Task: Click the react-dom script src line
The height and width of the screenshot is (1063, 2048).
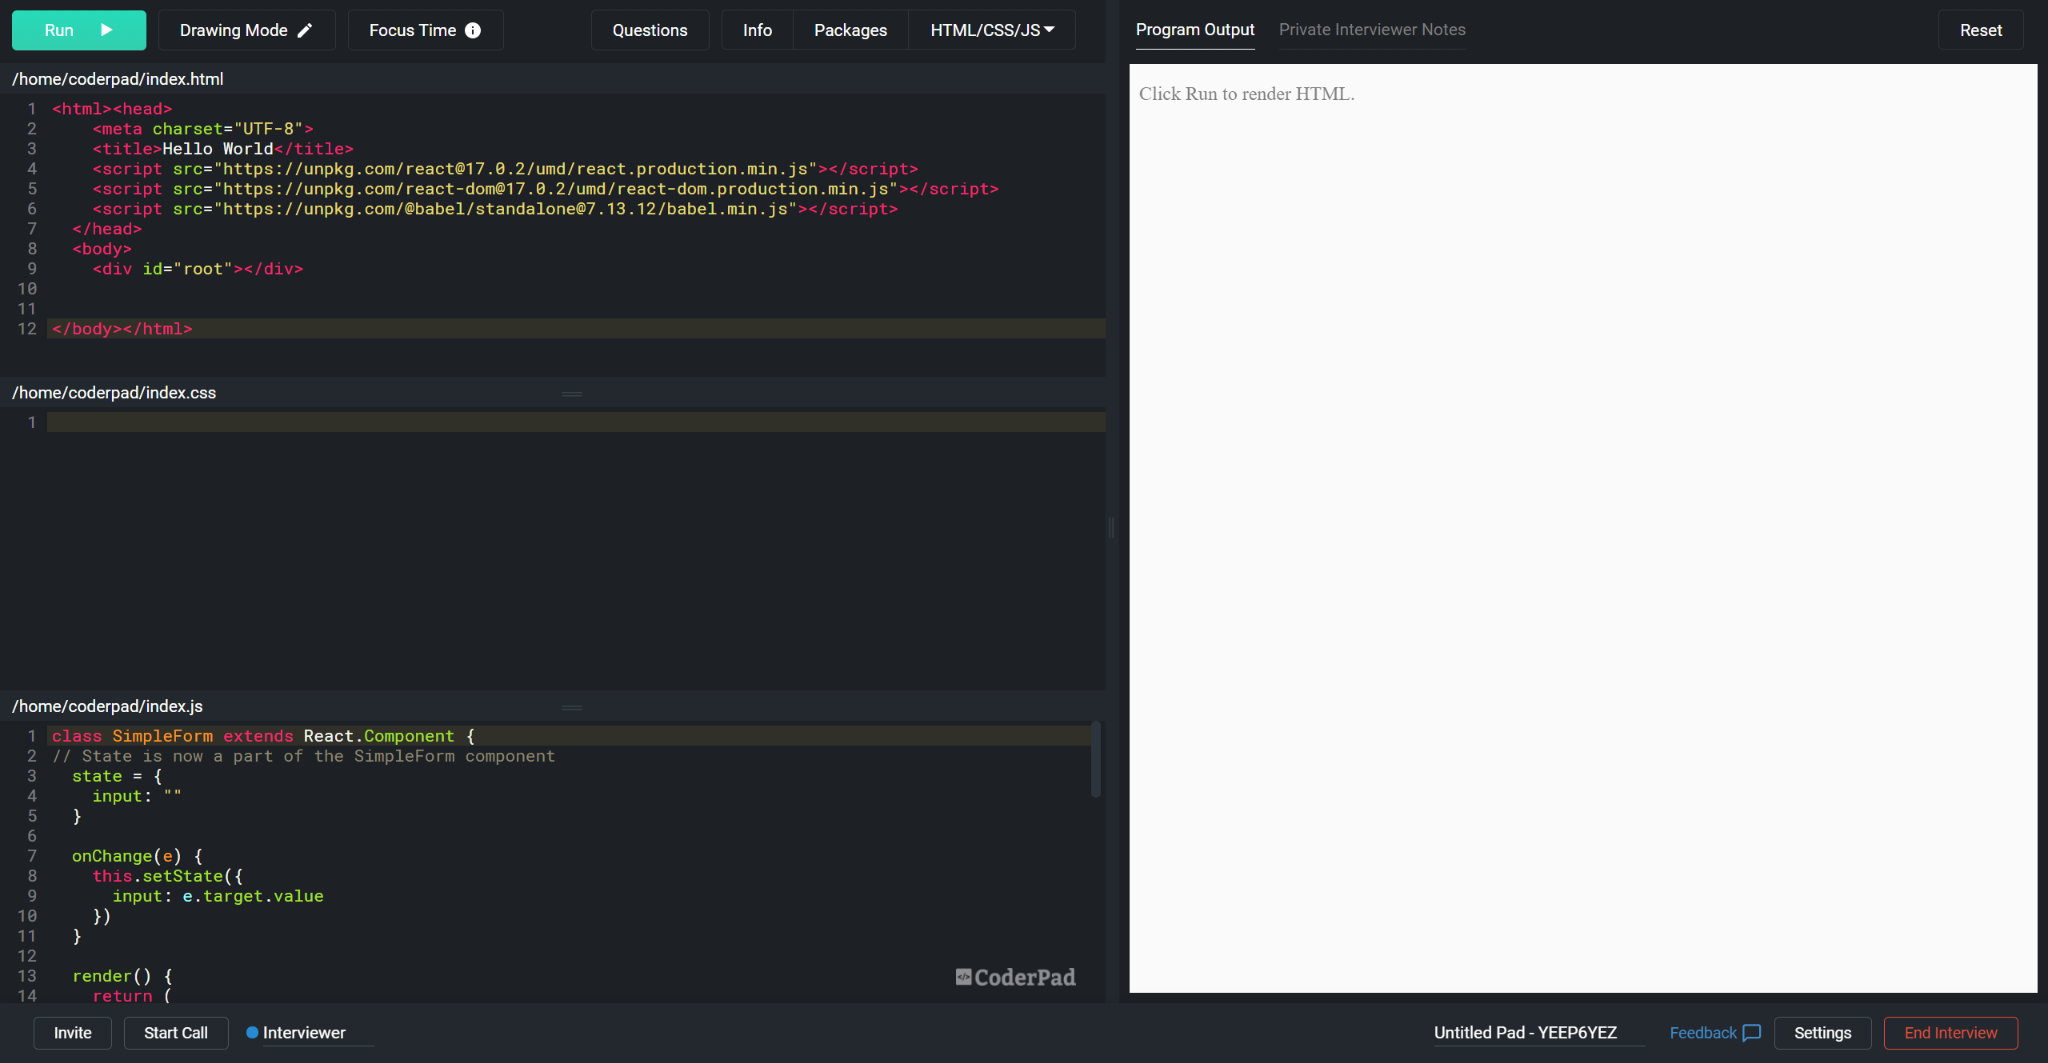Action: 545,189
